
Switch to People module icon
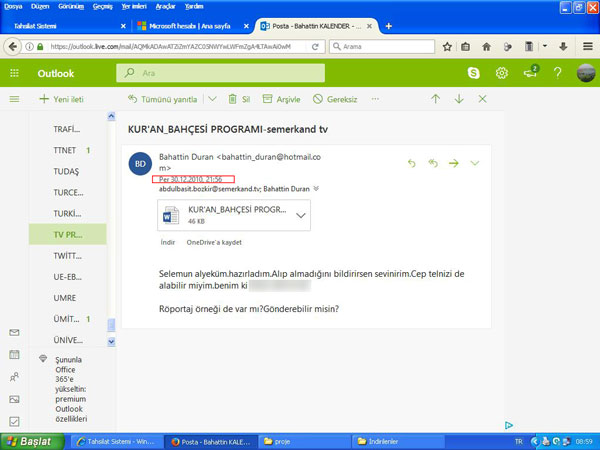pos(14,377)
